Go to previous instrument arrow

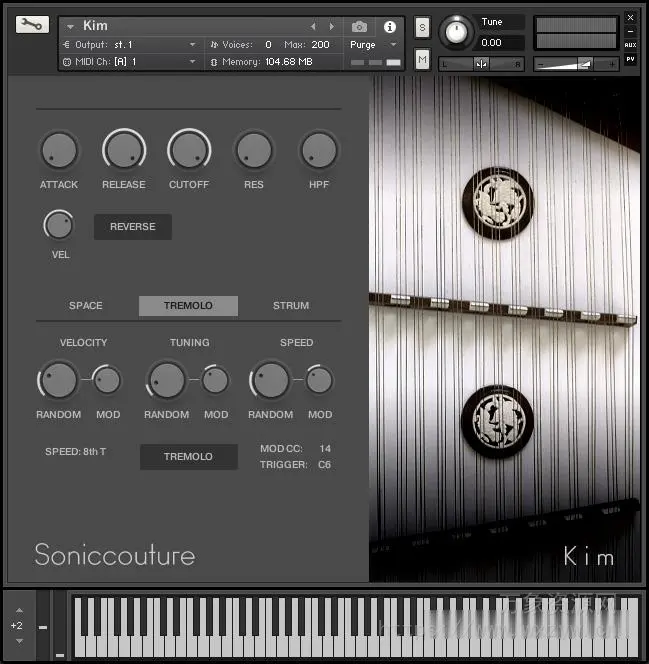point(313,27)
